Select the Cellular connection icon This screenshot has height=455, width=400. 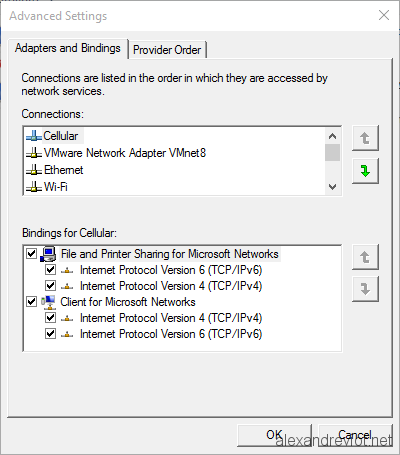(34, 136)
